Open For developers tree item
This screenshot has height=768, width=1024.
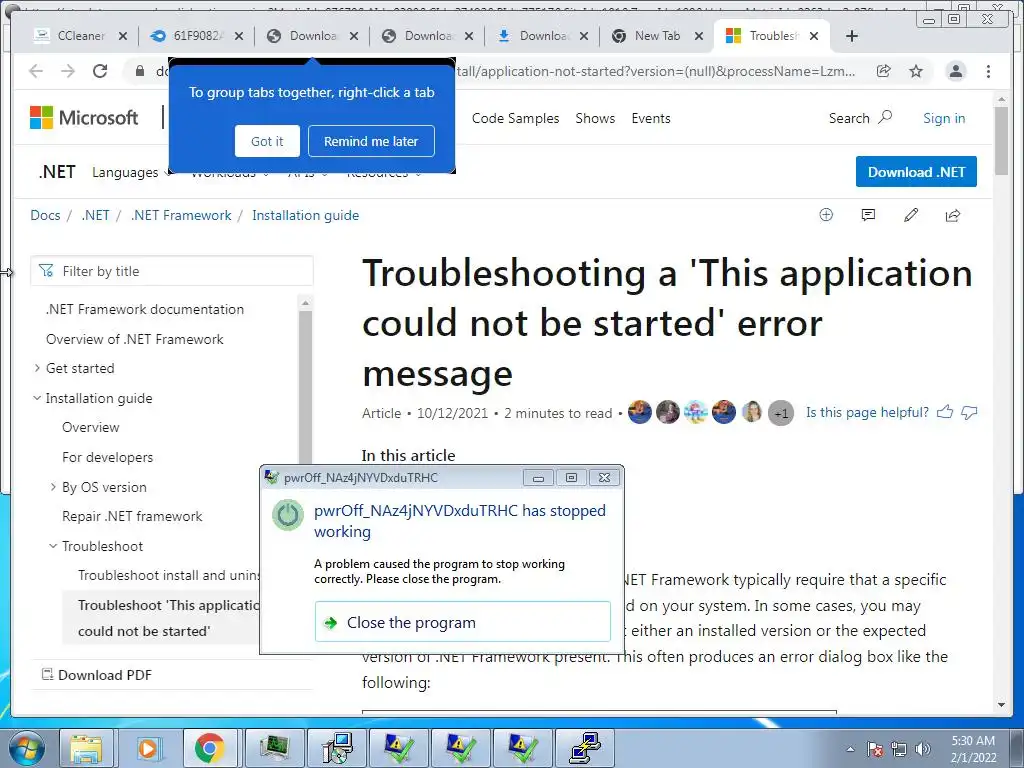click(x=108, y=457)
